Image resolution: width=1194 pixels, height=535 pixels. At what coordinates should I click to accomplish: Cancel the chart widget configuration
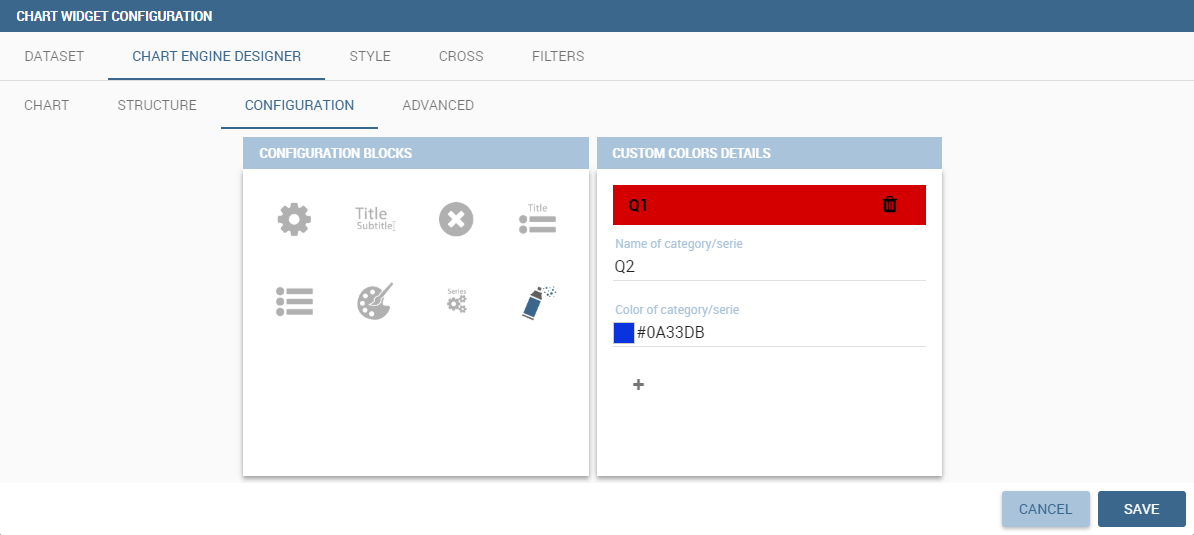pyautogui.click(x=1046, y=509)
